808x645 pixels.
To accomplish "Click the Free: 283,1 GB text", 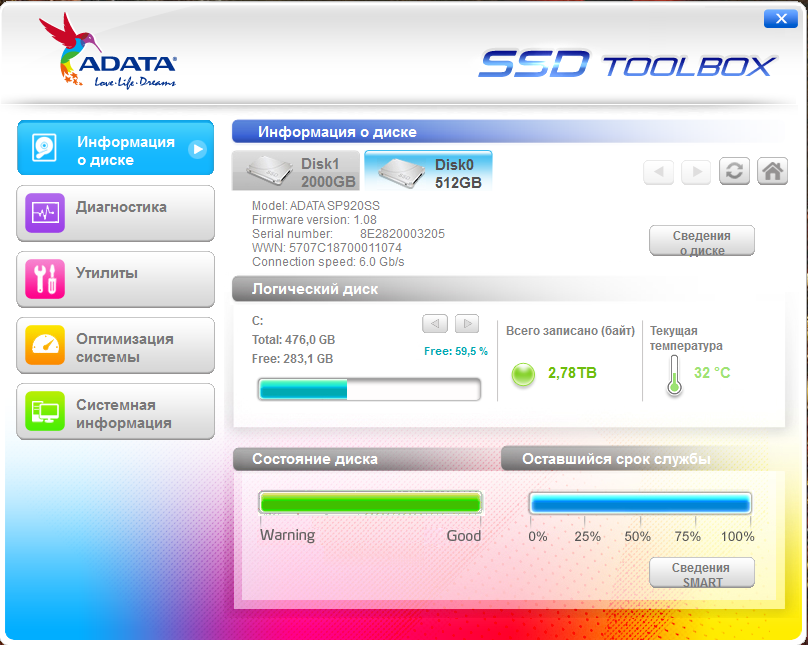I will (x=292, y=359).
